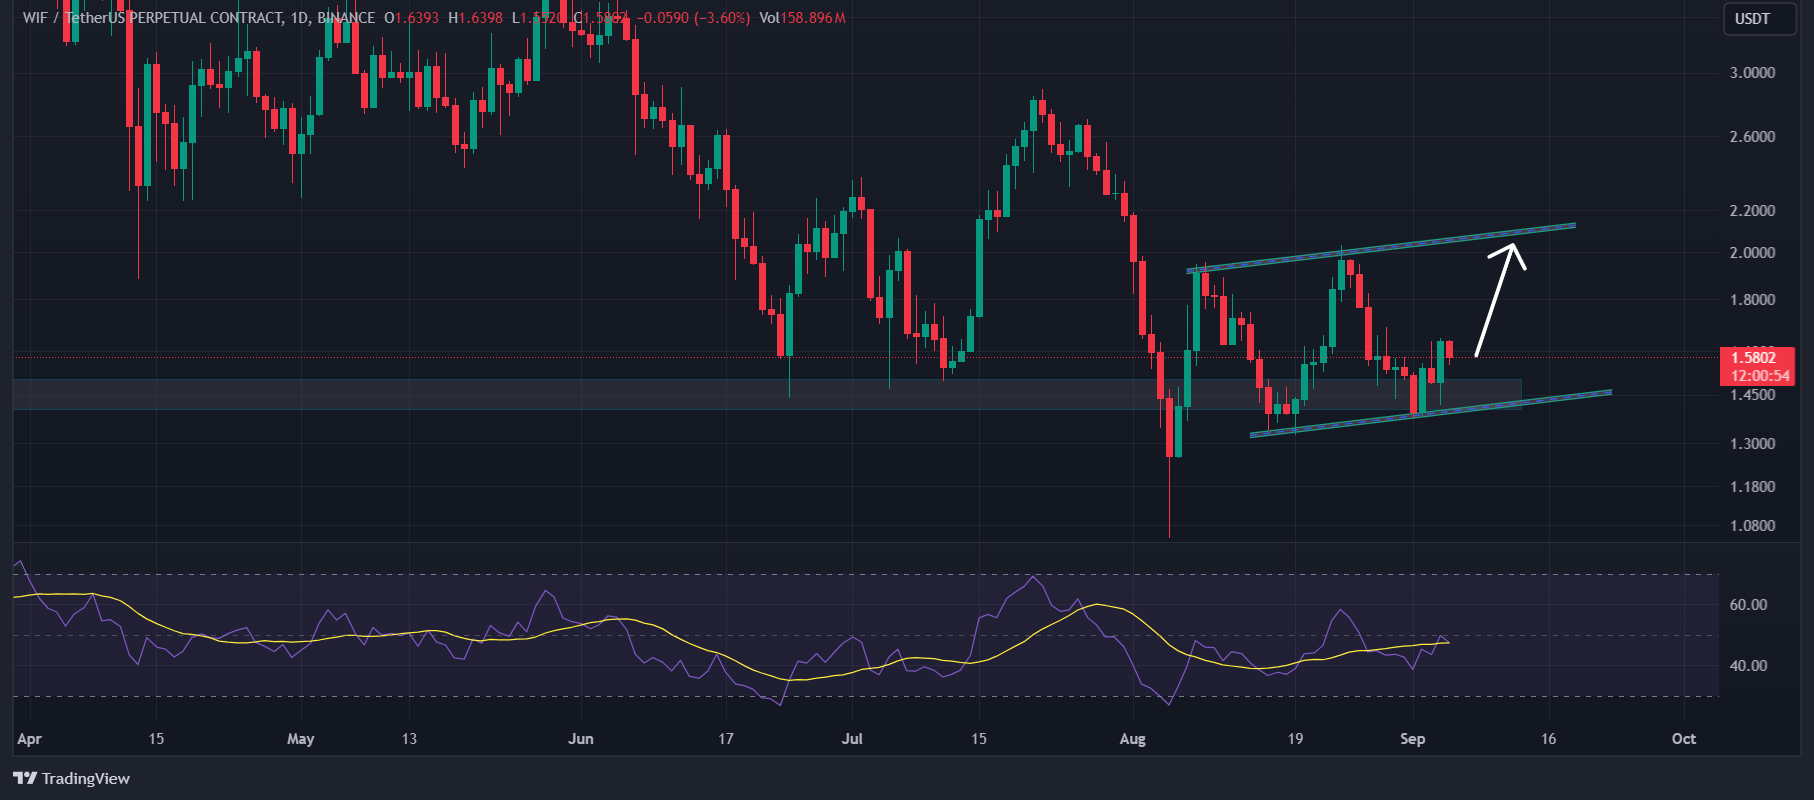Click the -0.0590 (-3.60%) change value
This screenshot has height=800, width=1814.
695,18
